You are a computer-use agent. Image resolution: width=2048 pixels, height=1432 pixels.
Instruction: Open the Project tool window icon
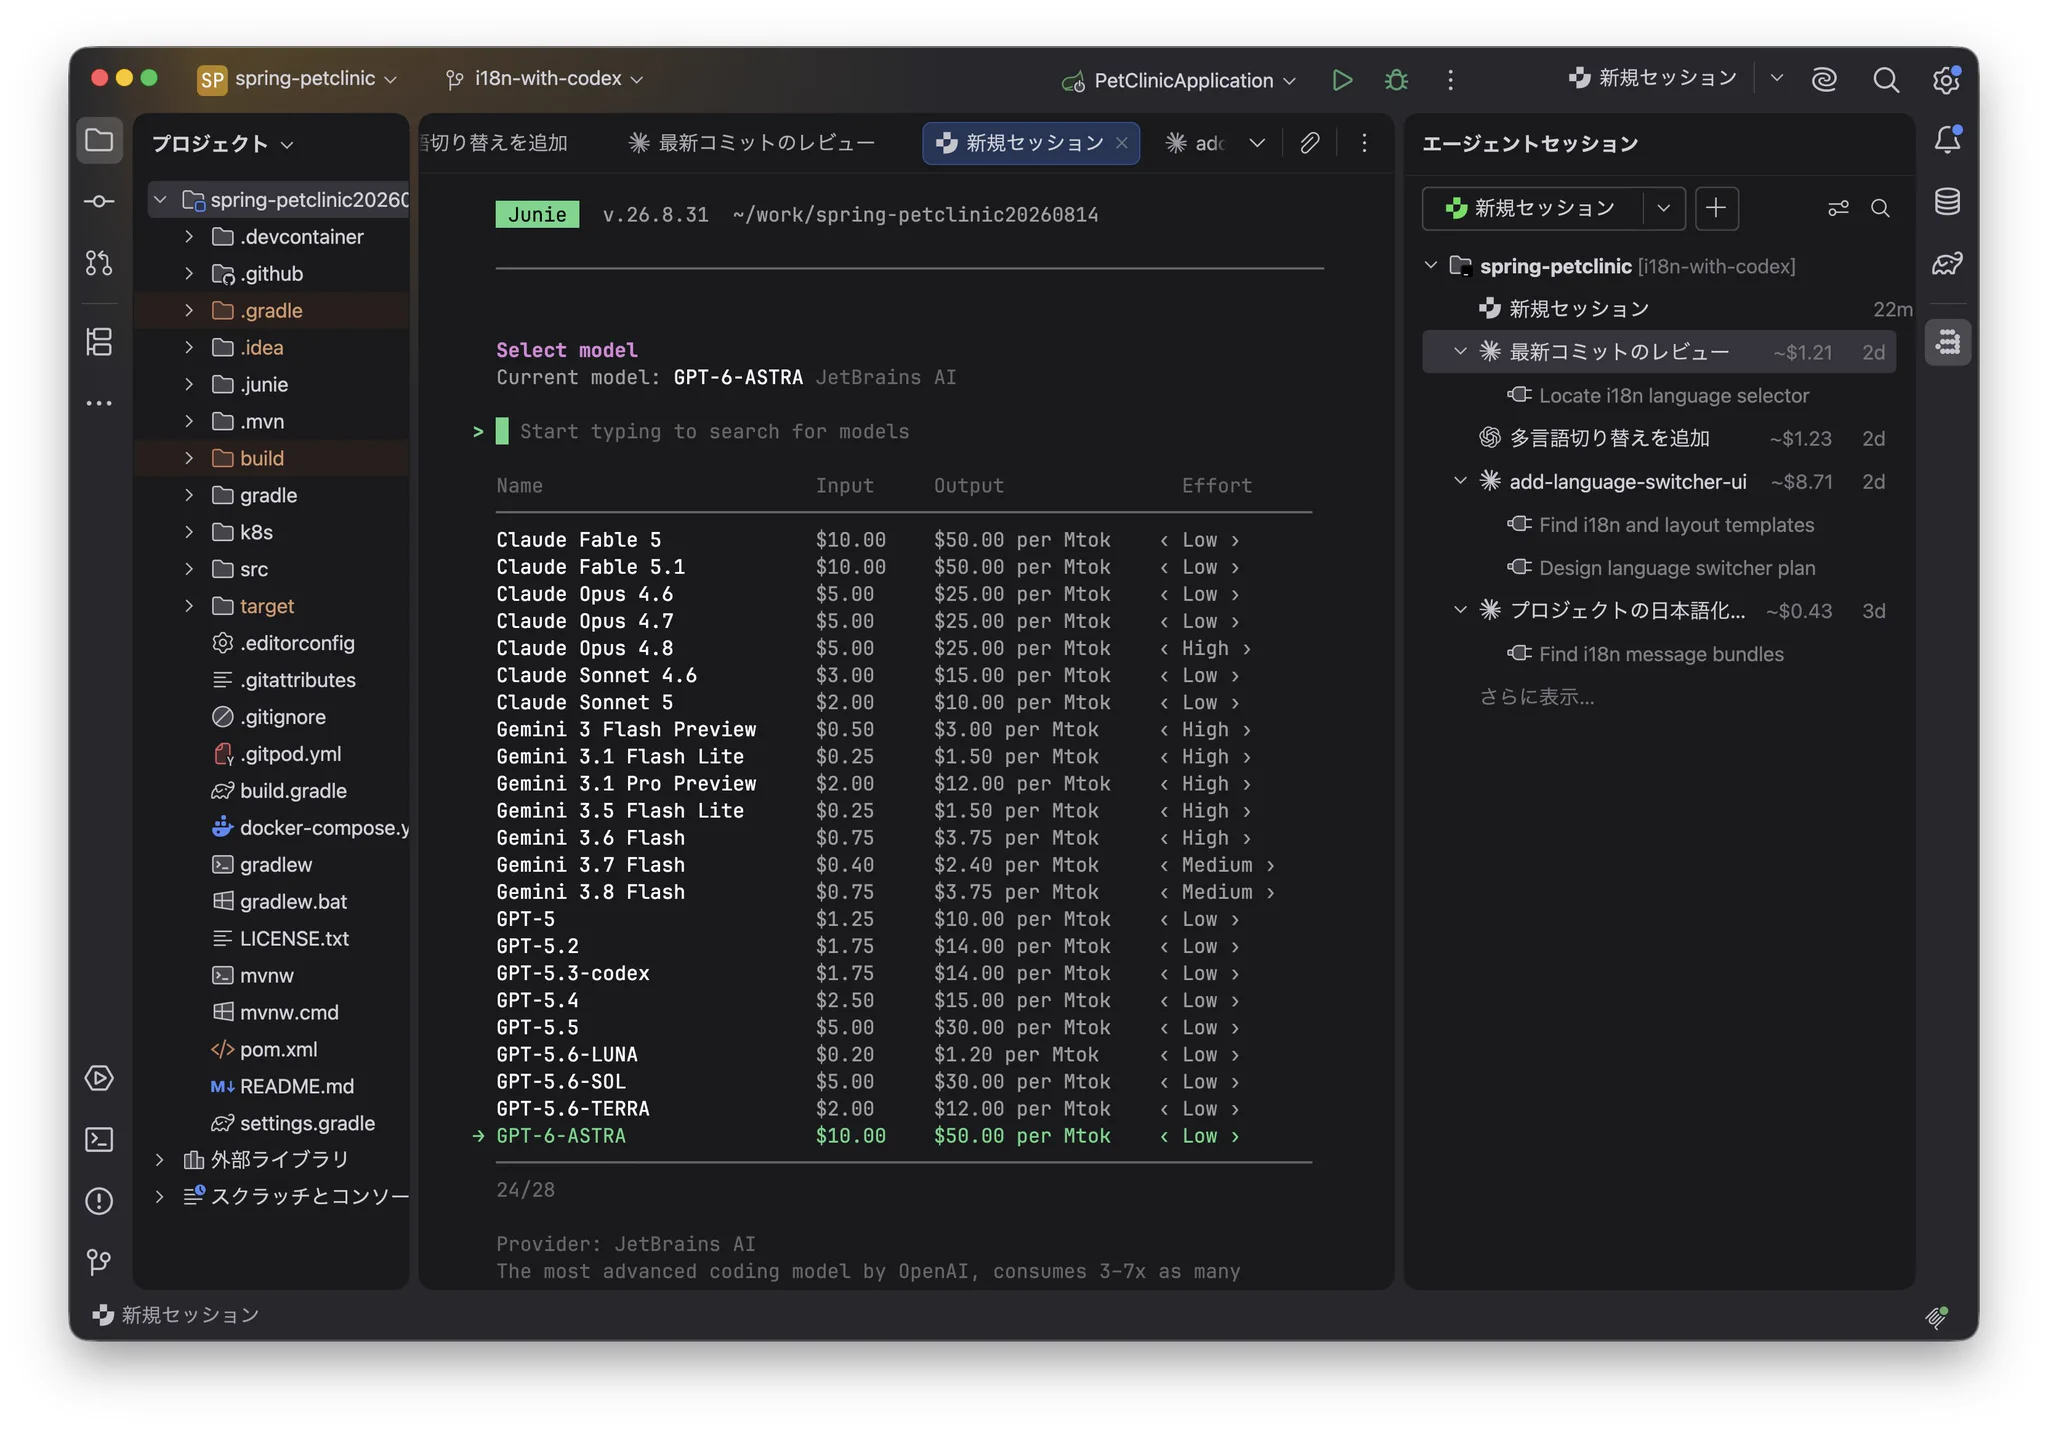coord(99,140)
